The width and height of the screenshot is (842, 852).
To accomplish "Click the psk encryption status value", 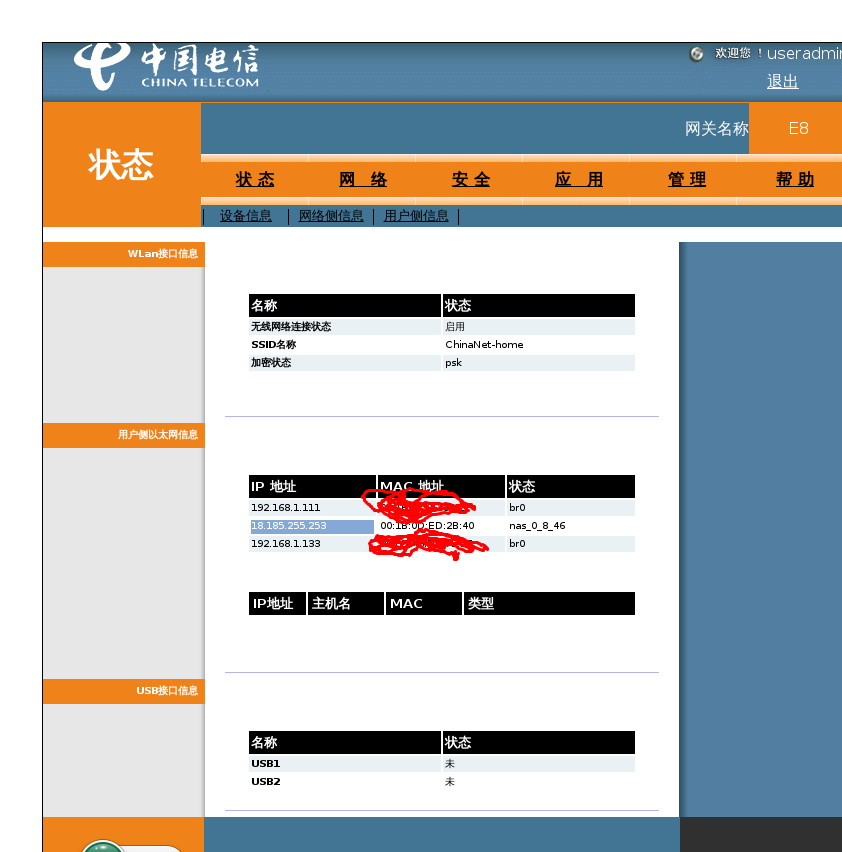I will point(453,362).
